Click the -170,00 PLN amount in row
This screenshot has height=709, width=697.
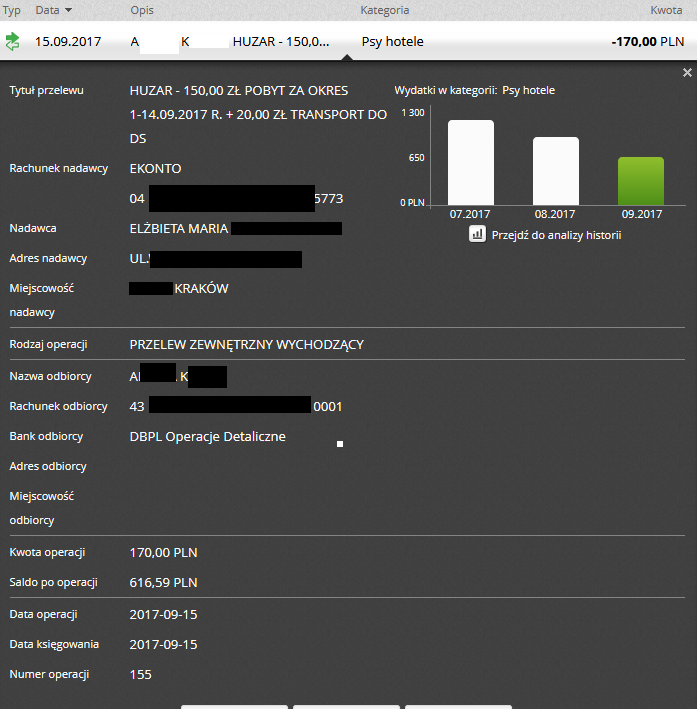point(647,42)
